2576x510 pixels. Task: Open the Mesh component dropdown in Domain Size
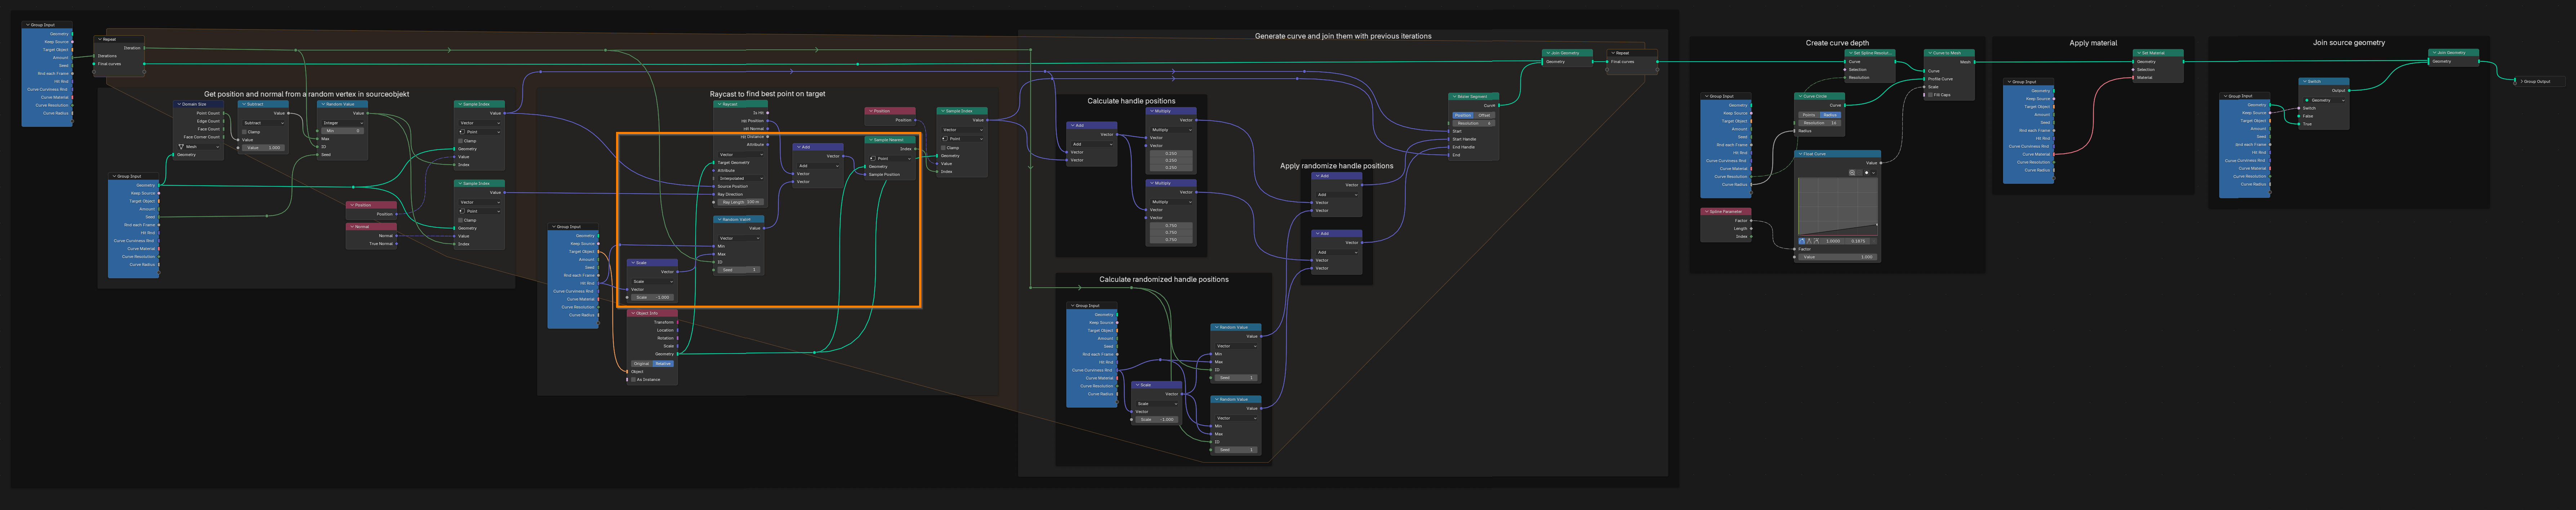point(199,147)
